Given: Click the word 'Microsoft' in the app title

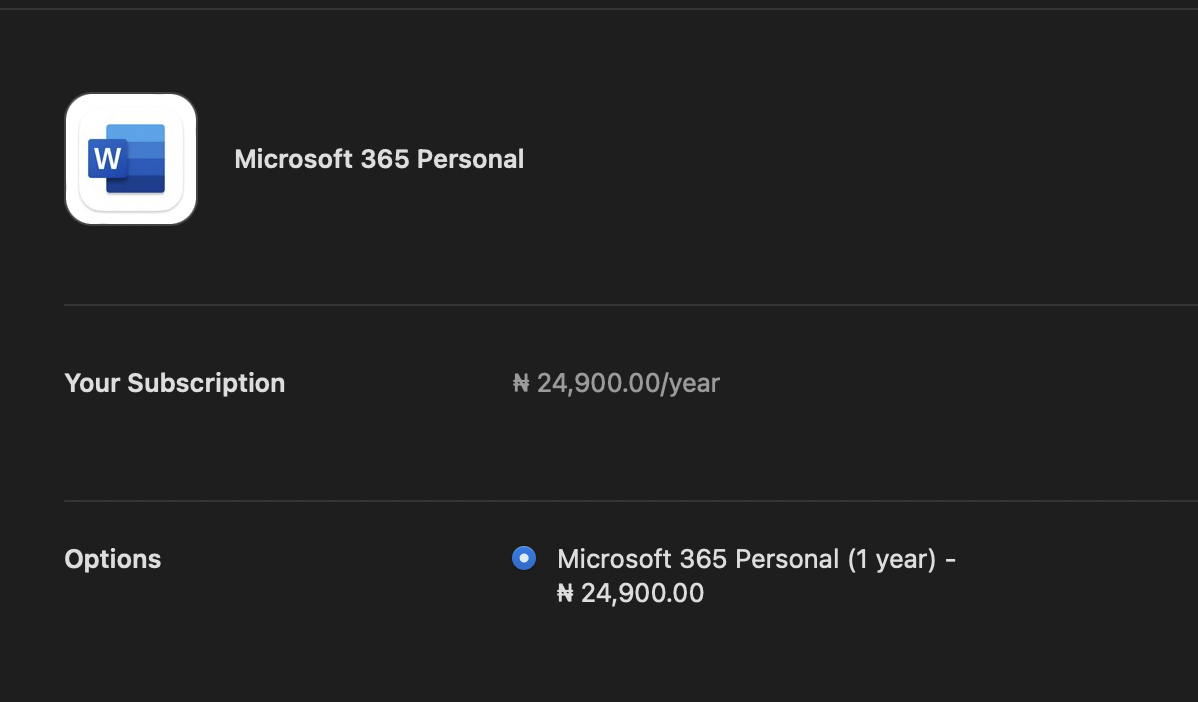Looking at the screenshot, I should click(x=293, y=159).
